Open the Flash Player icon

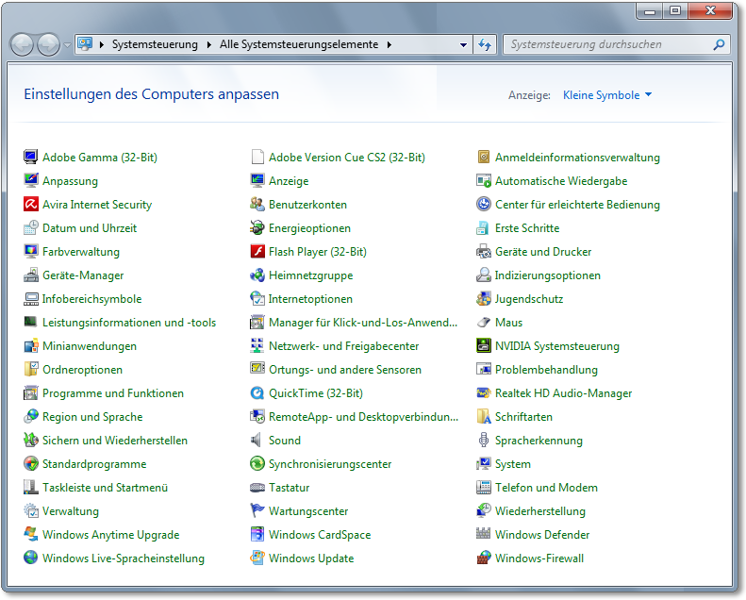point(258,252)
